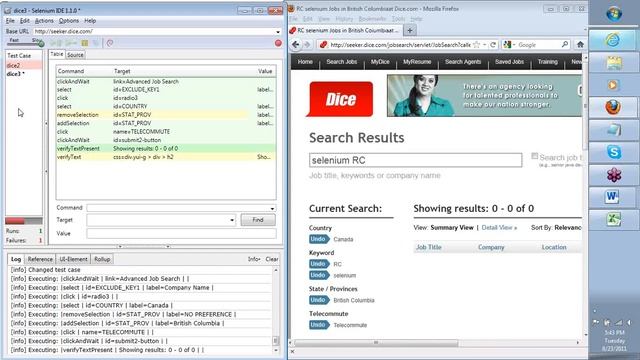Undo the Telecommute filter

pyautogui.click(x=319, y=325)
